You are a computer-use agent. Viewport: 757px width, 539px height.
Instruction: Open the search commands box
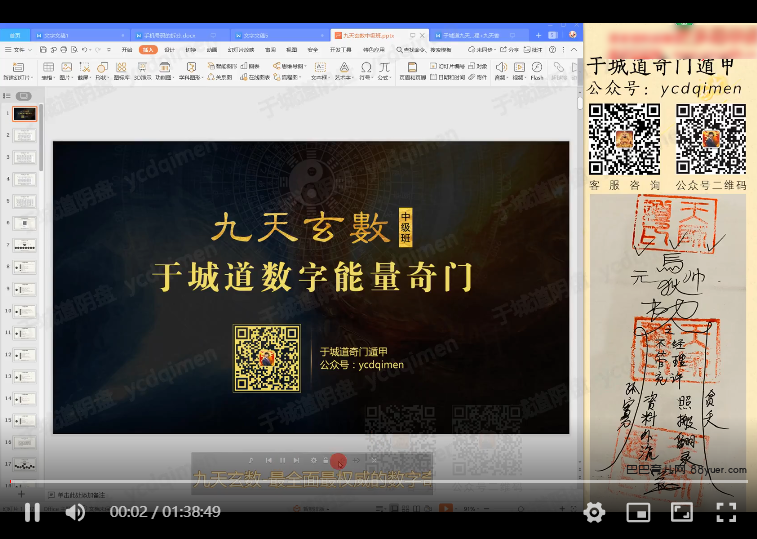[424, 49]
